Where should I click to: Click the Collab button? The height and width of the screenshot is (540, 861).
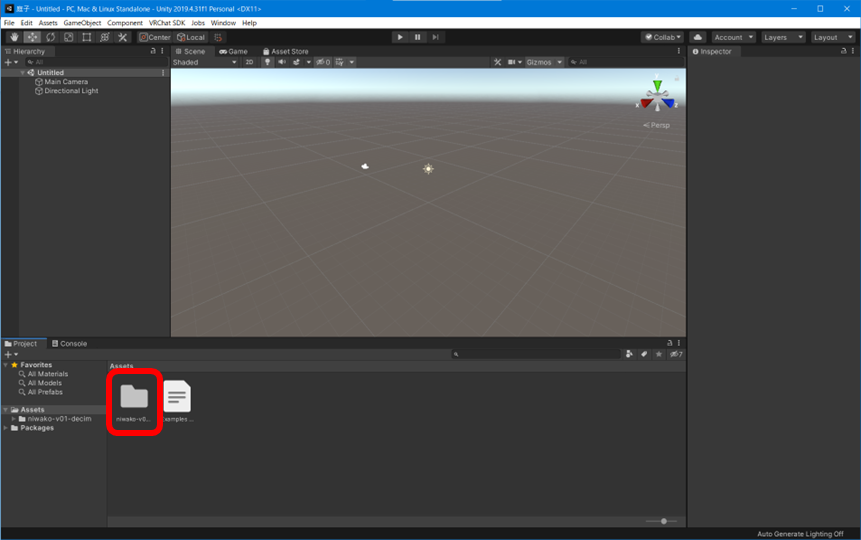662,37
